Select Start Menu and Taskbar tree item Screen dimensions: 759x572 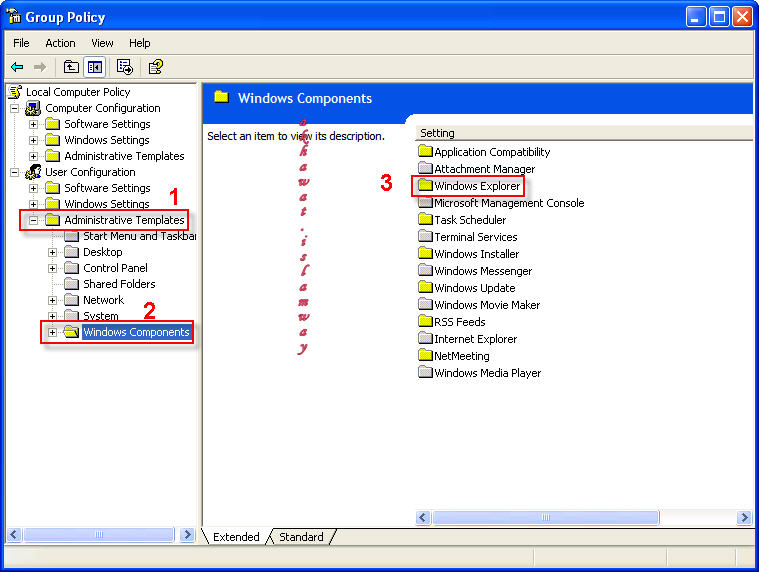tap(139, 236)
